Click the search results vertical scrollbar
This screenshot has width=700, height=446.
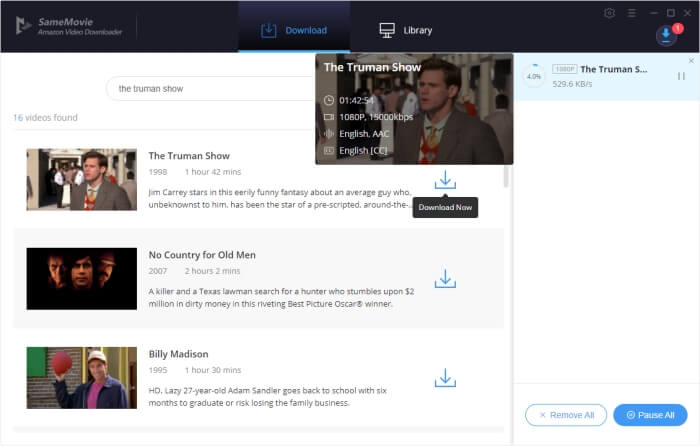[505, 176]
